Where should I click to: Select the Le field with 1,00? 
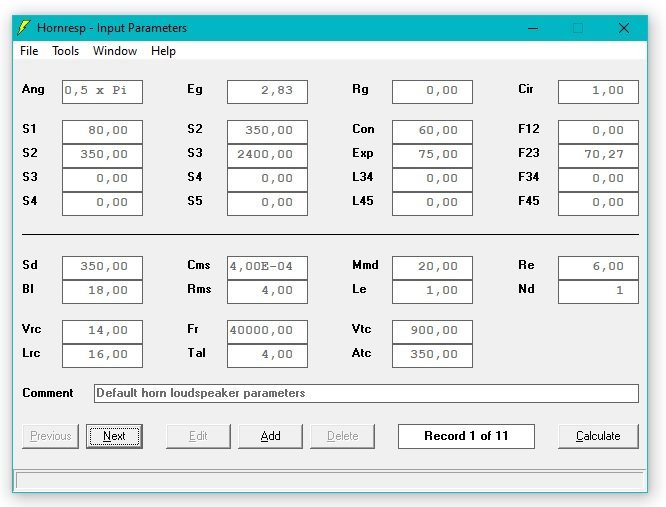(432, 292)
